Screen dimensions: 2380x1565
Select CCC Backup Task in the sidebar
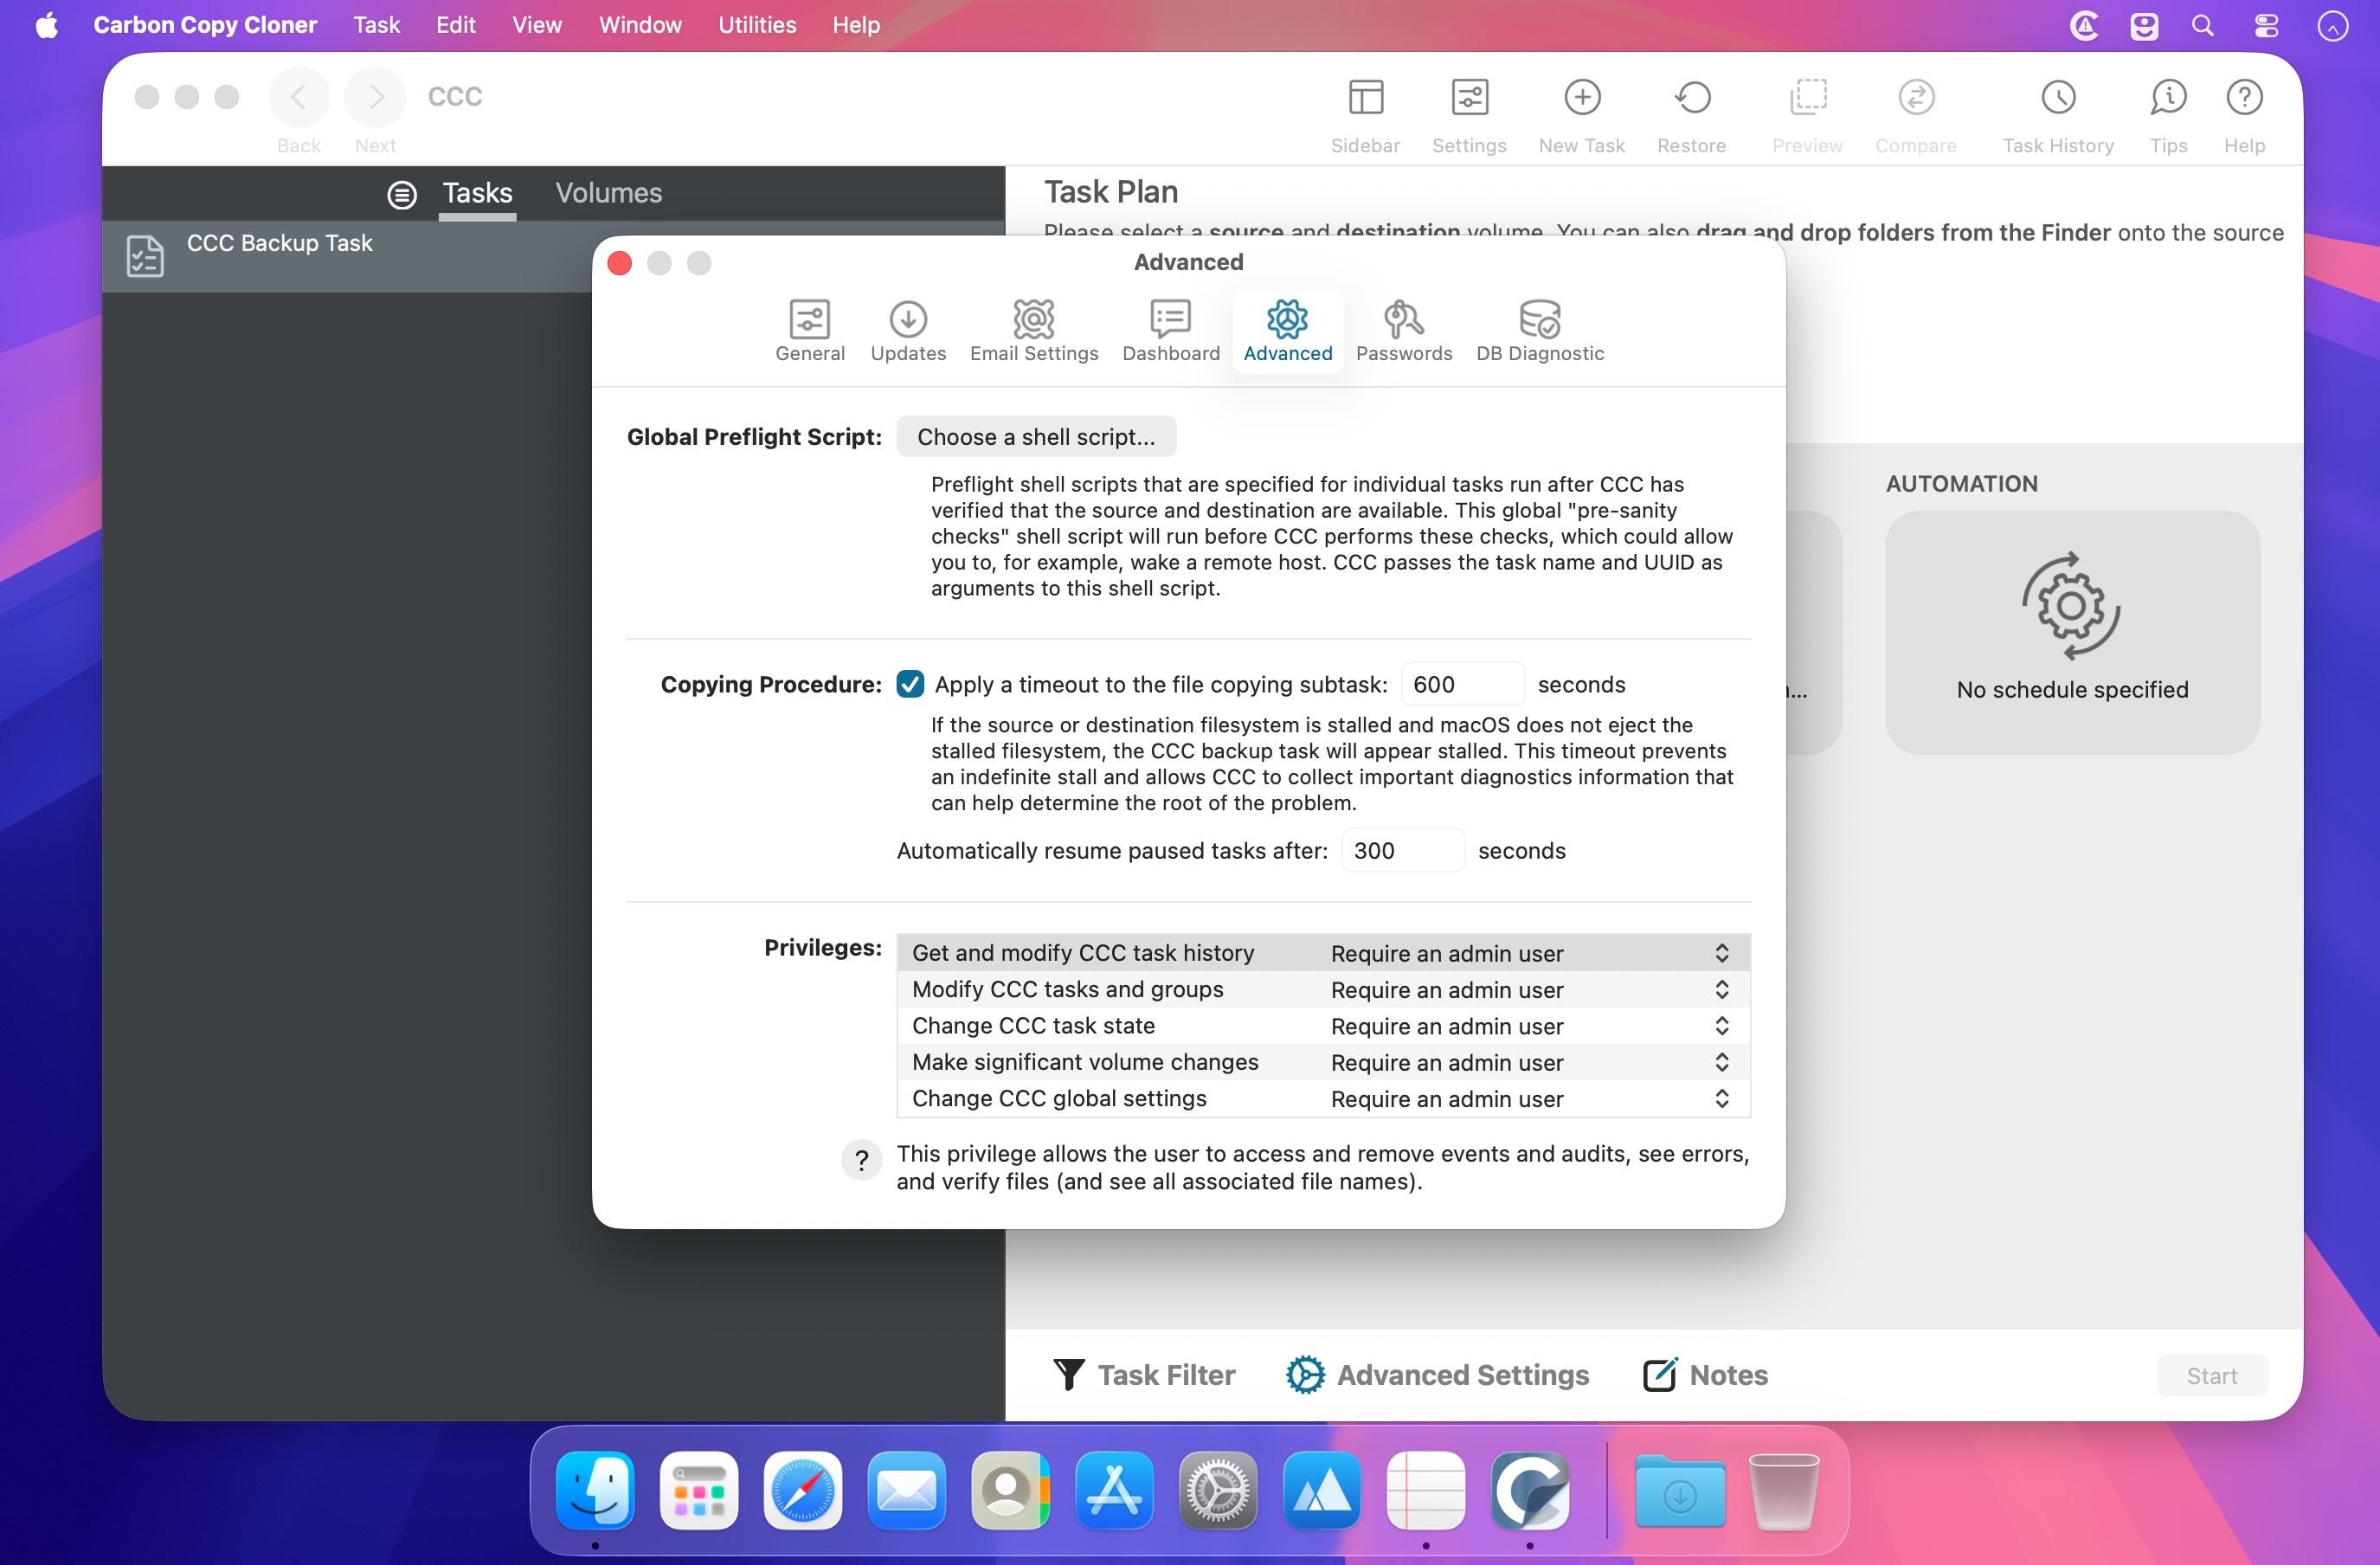[555, 256]
